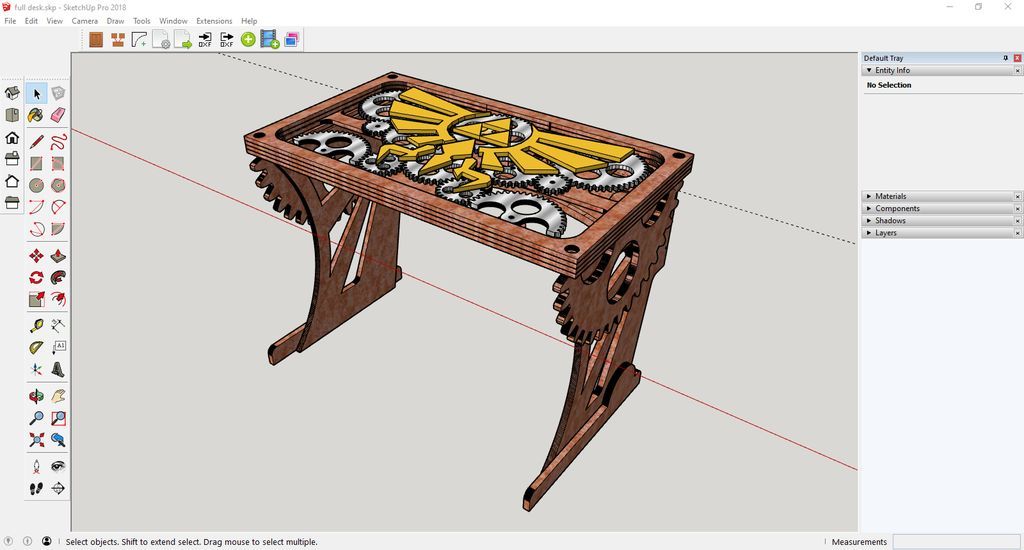Choose the Pie arc tool
Screen dimensions: 1024x550
58,229
